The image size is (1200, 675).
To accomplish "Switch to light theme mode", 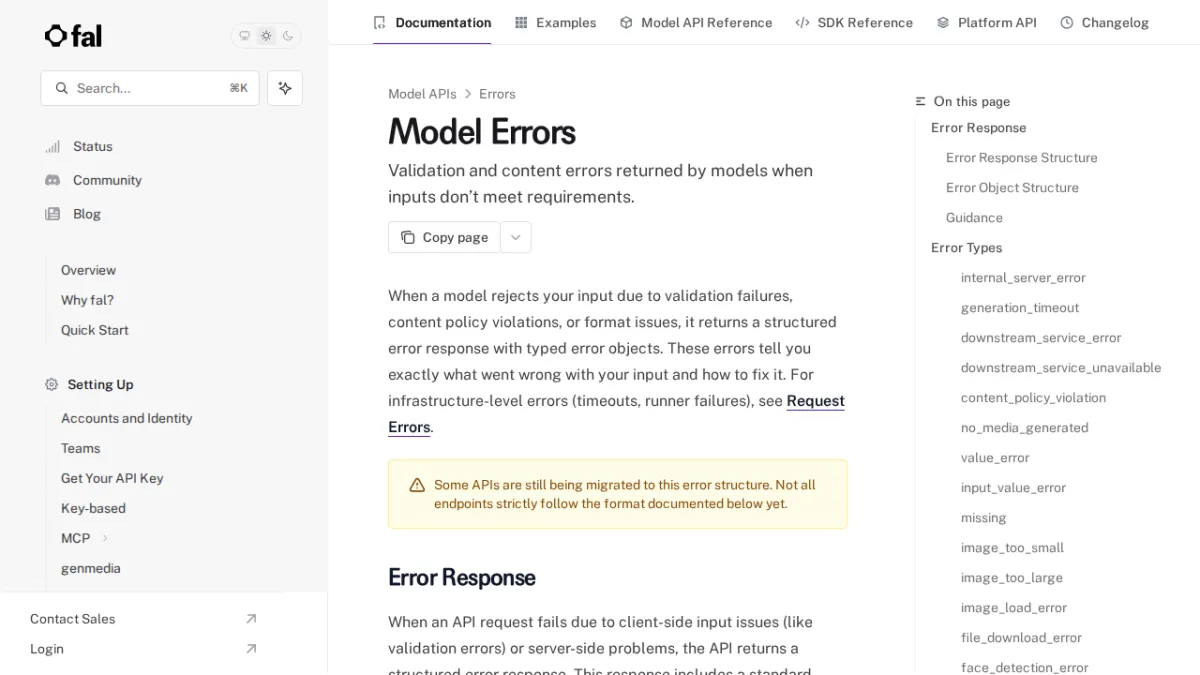I will [266, 36].
